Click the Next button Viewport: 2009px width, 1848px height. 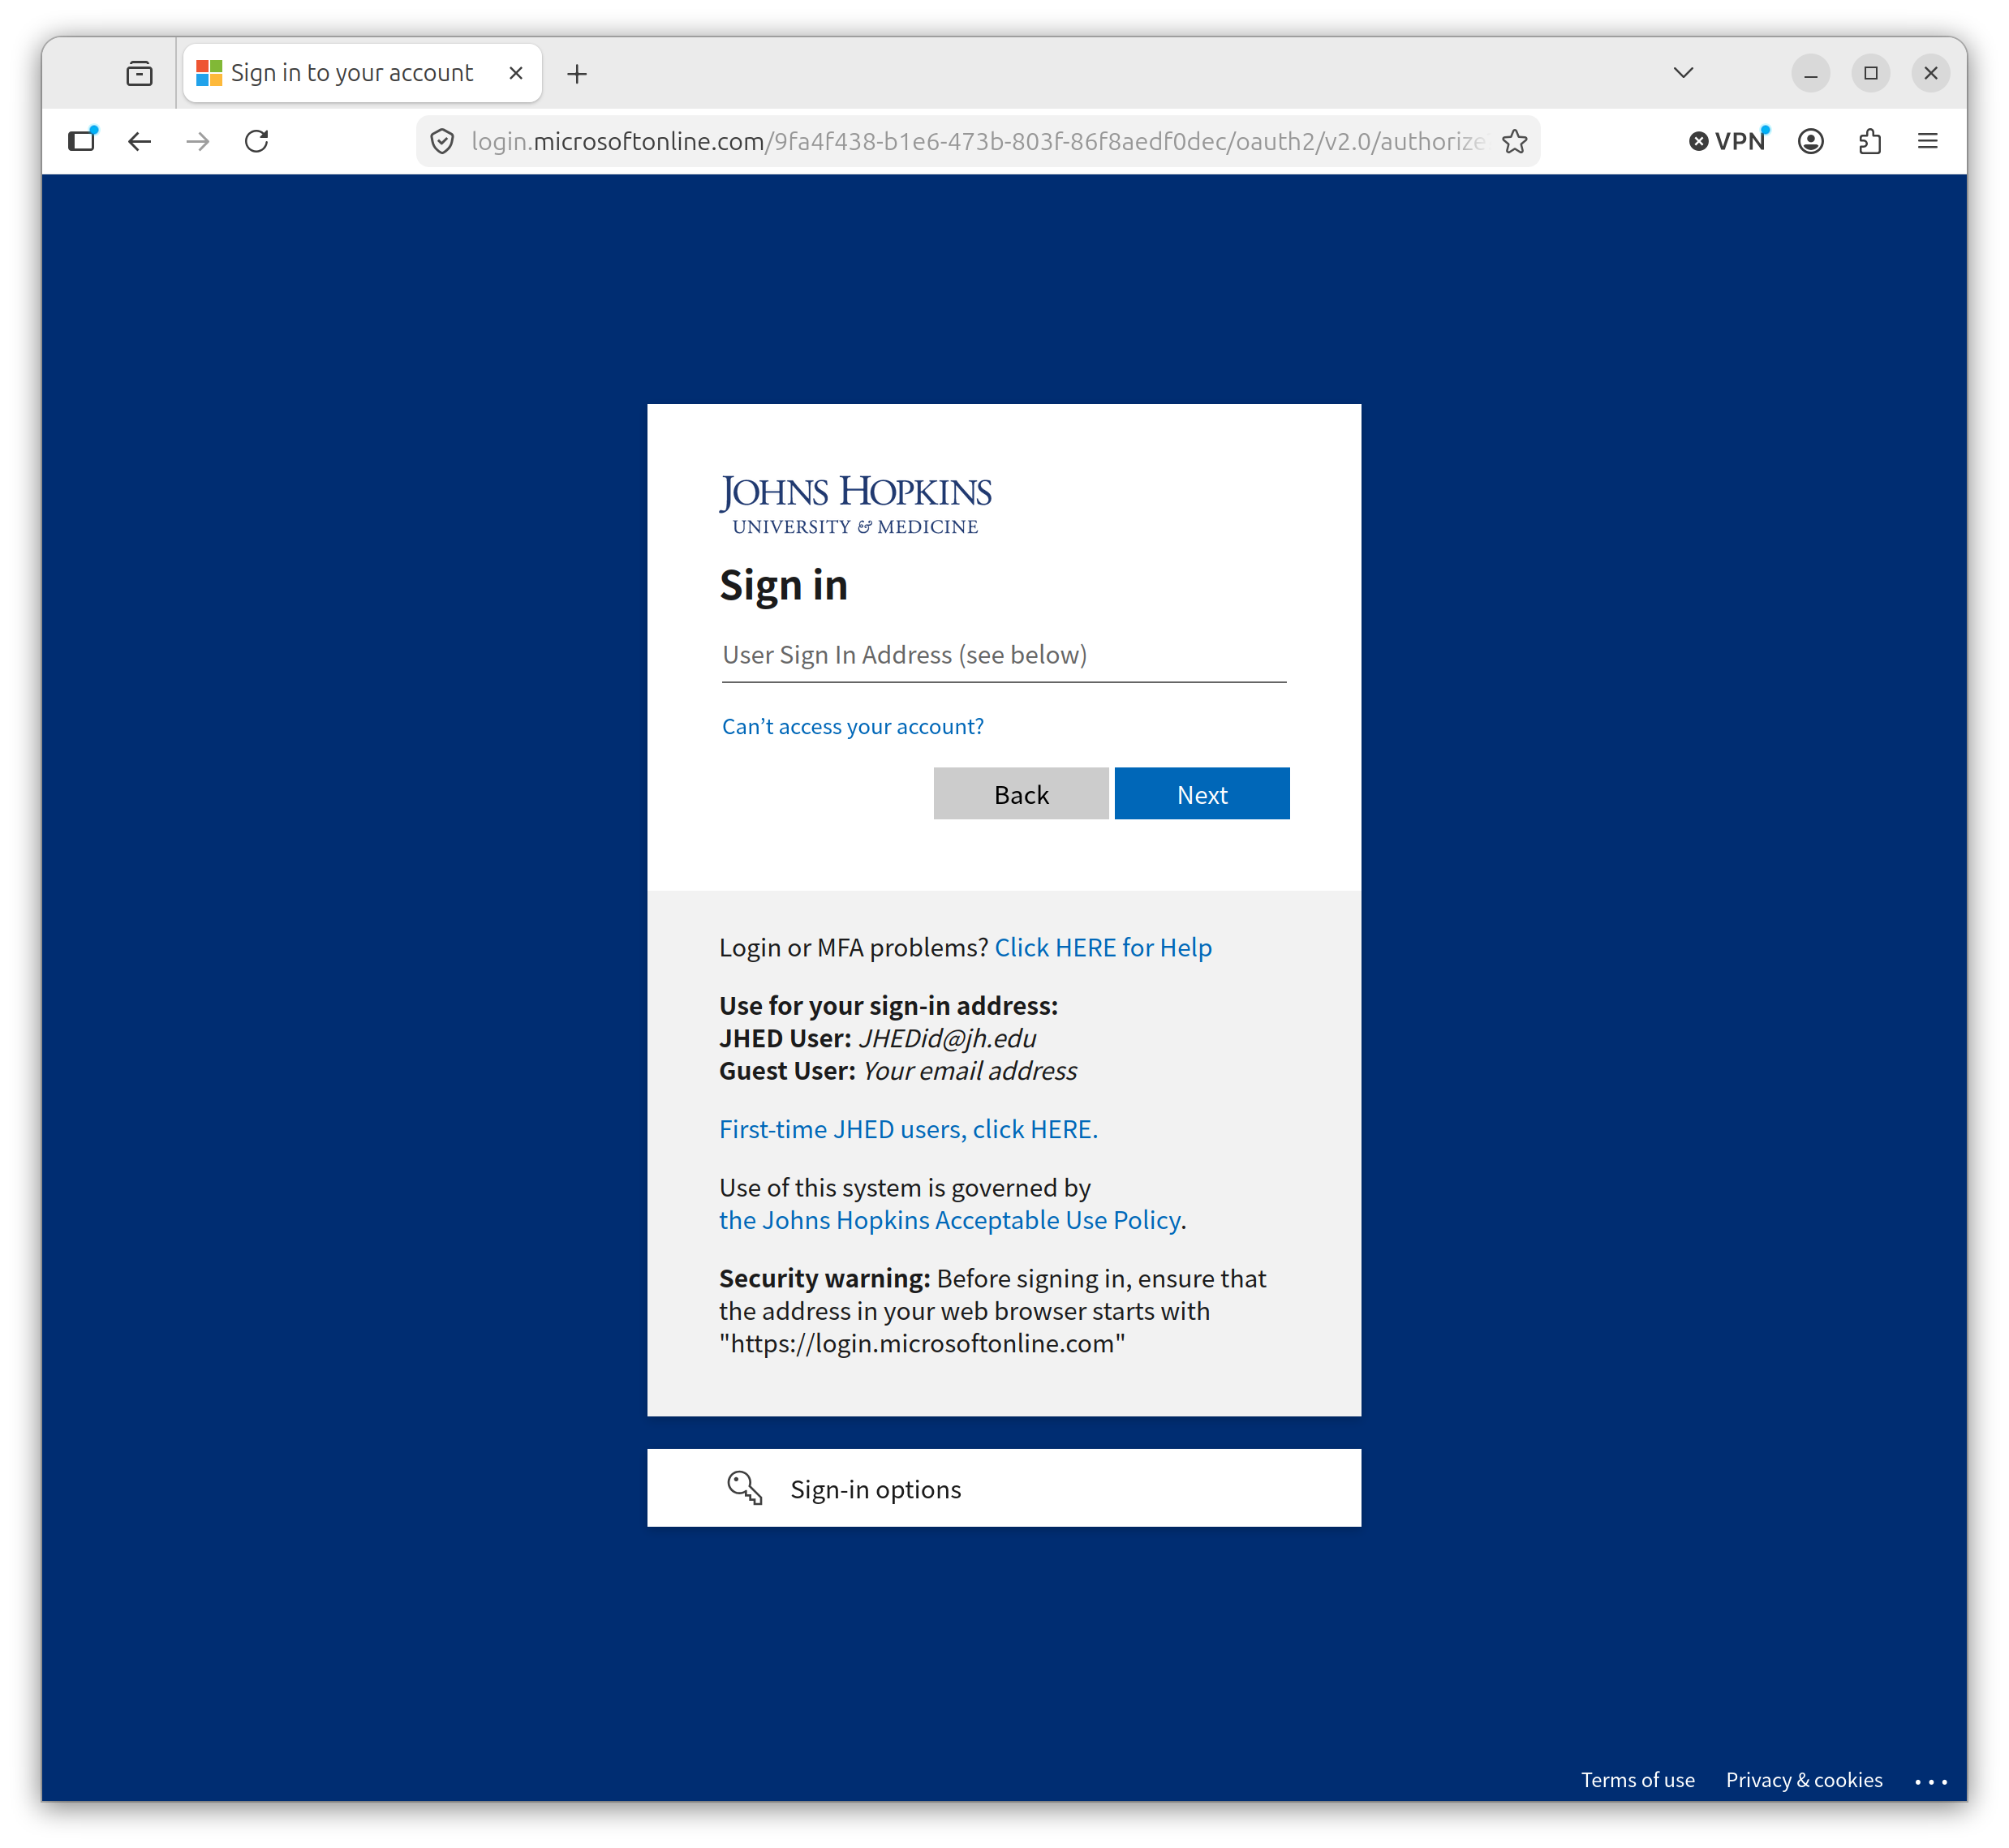click(x=1201, y=794)
